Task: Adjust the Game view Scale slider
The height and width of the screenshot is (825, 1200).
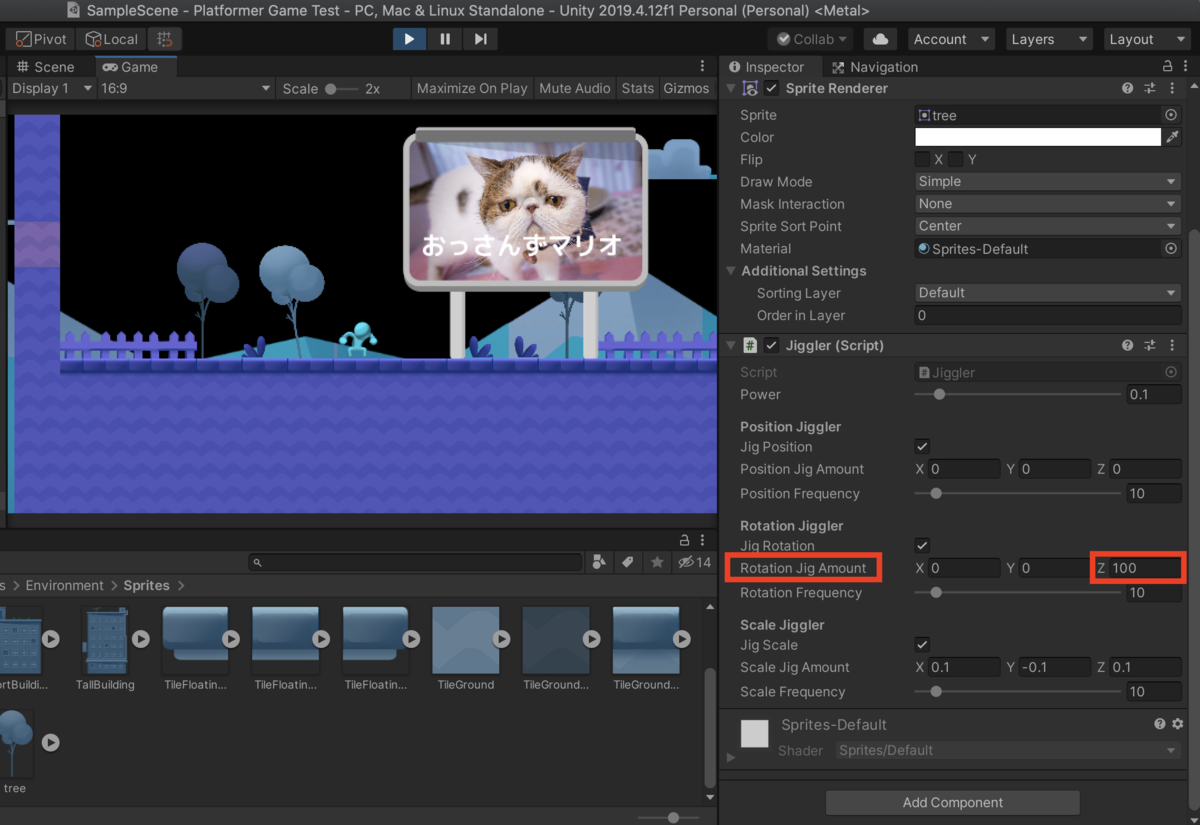Action: tap(342, 88)
